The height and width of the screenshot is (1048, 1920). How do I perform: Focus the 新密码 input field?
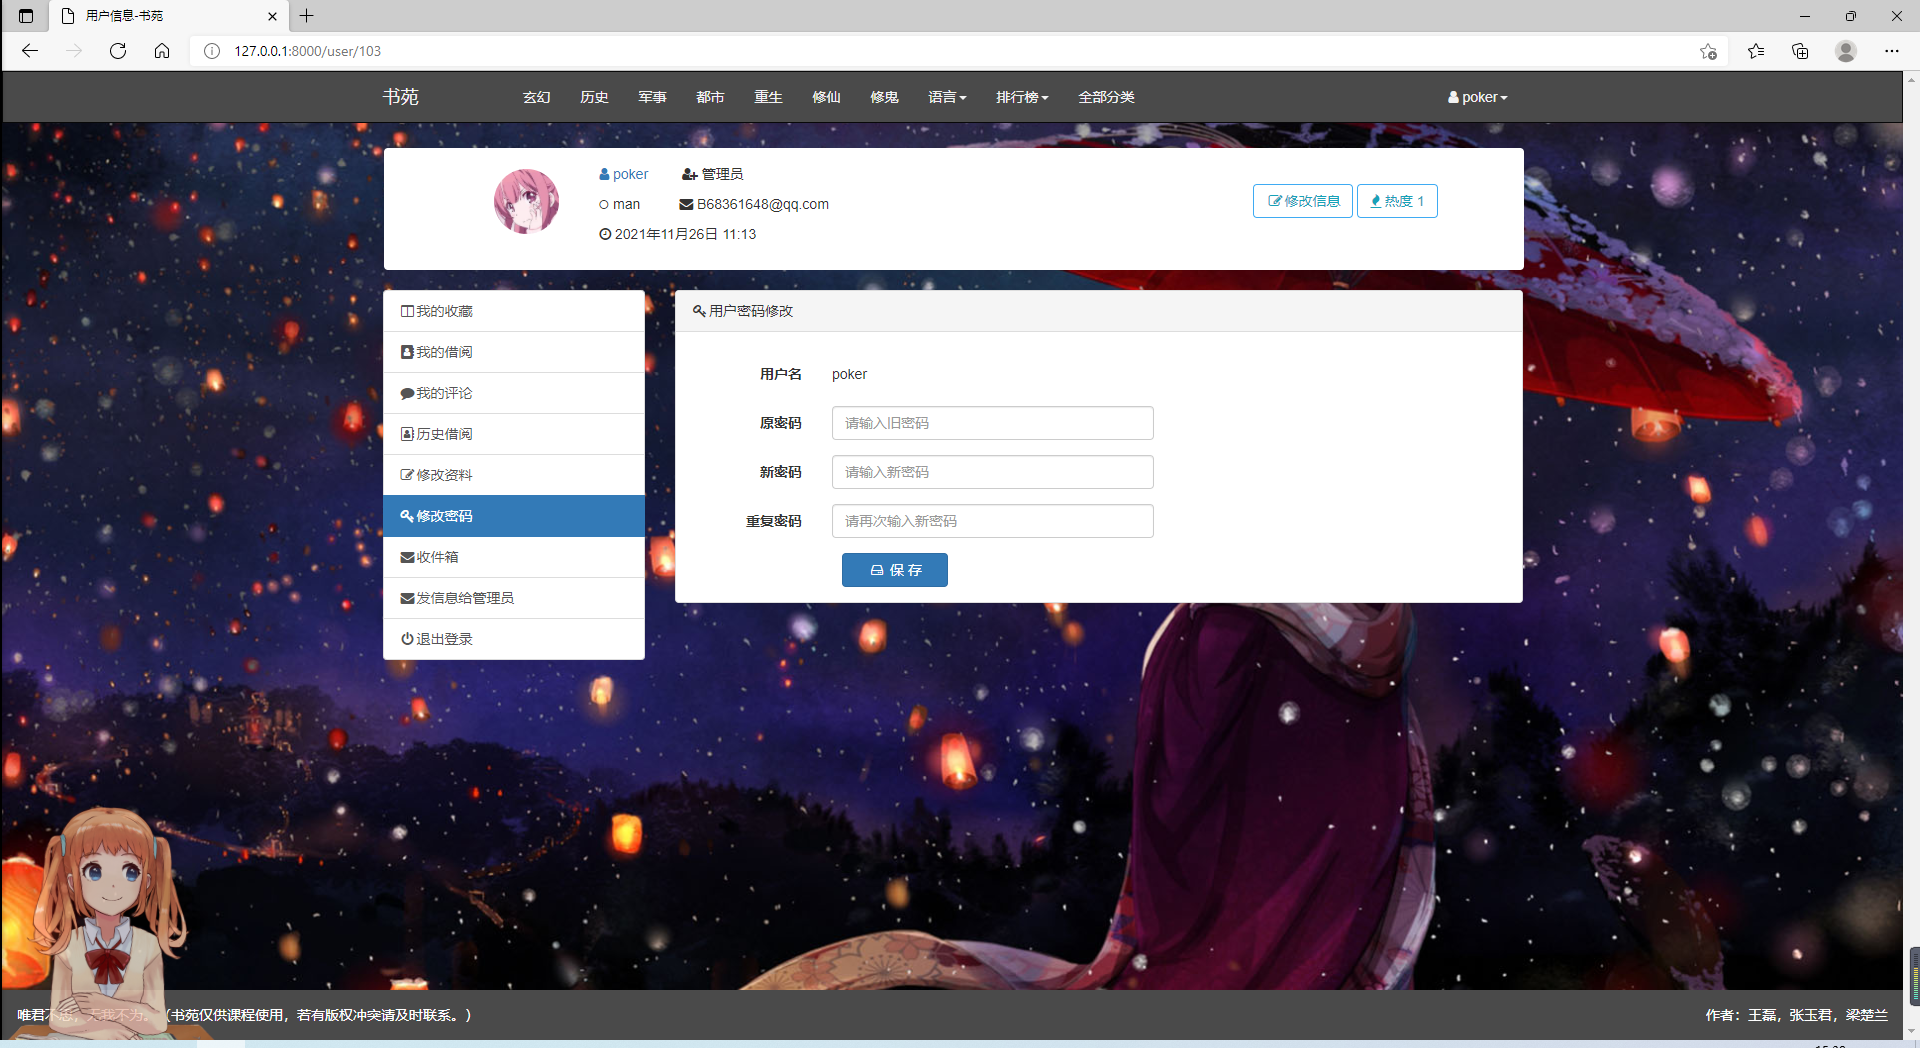tap(993, 472)
